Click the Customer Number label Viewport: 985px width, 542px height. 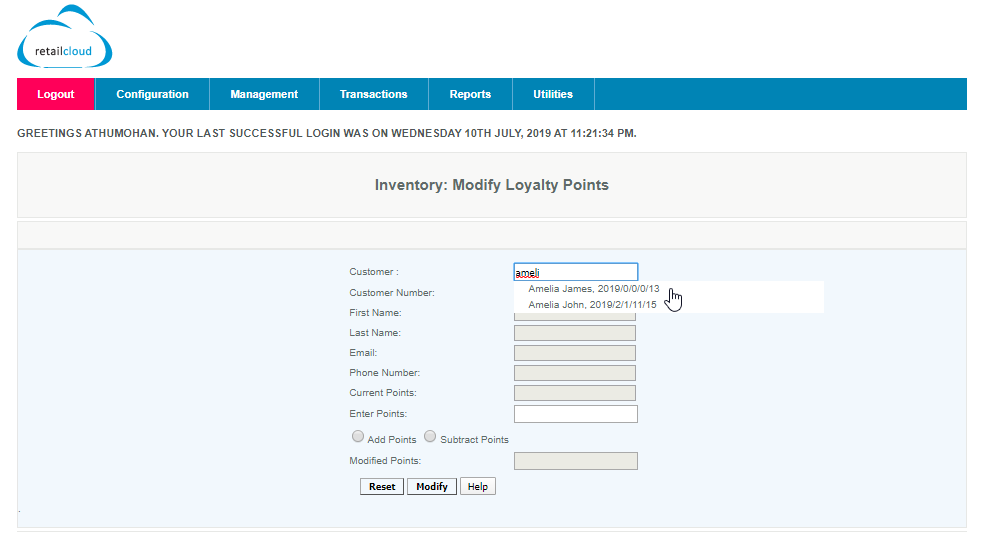pos(392,293)
